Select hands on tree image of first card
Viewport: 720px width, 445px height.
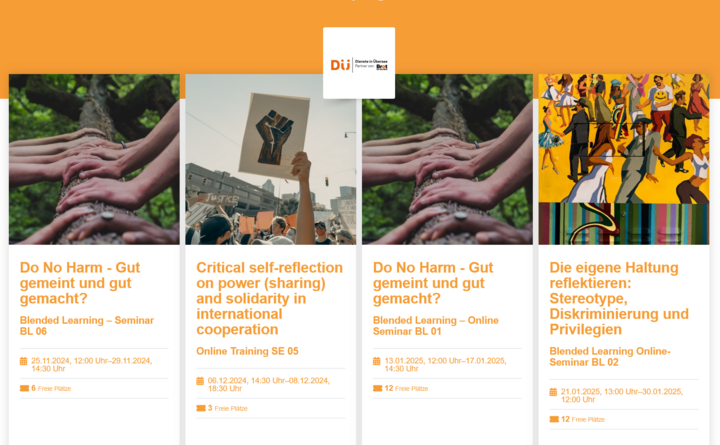94,159
